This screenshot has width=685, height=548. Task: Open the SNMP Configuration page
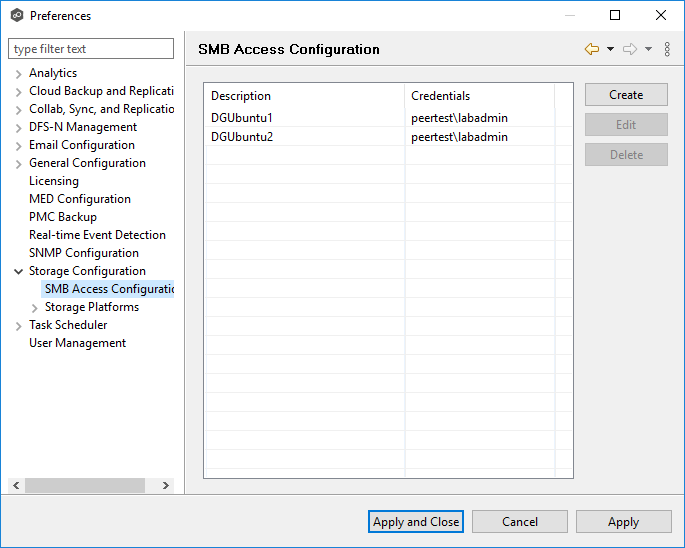pyautogui.click(x=84, y=253)
